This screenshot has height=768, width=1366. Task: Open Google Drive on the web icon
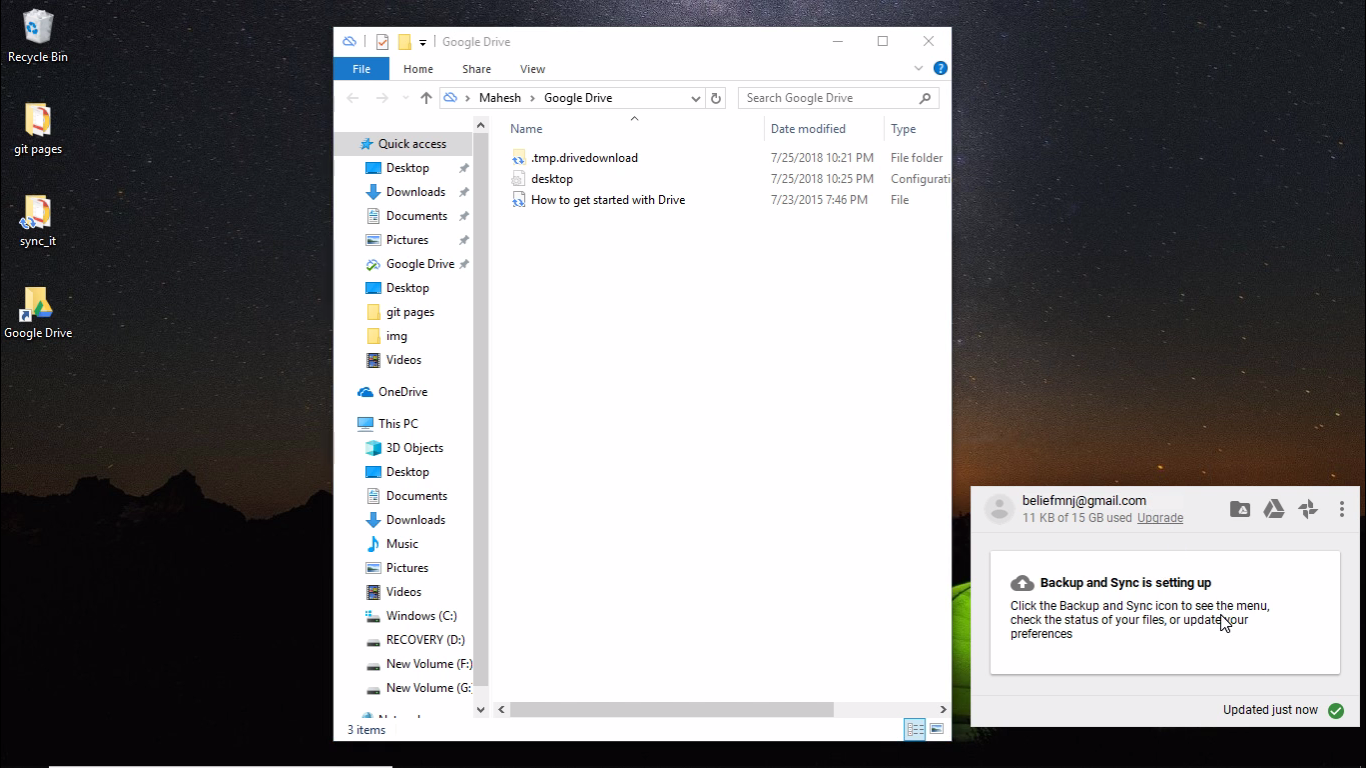1273,509
